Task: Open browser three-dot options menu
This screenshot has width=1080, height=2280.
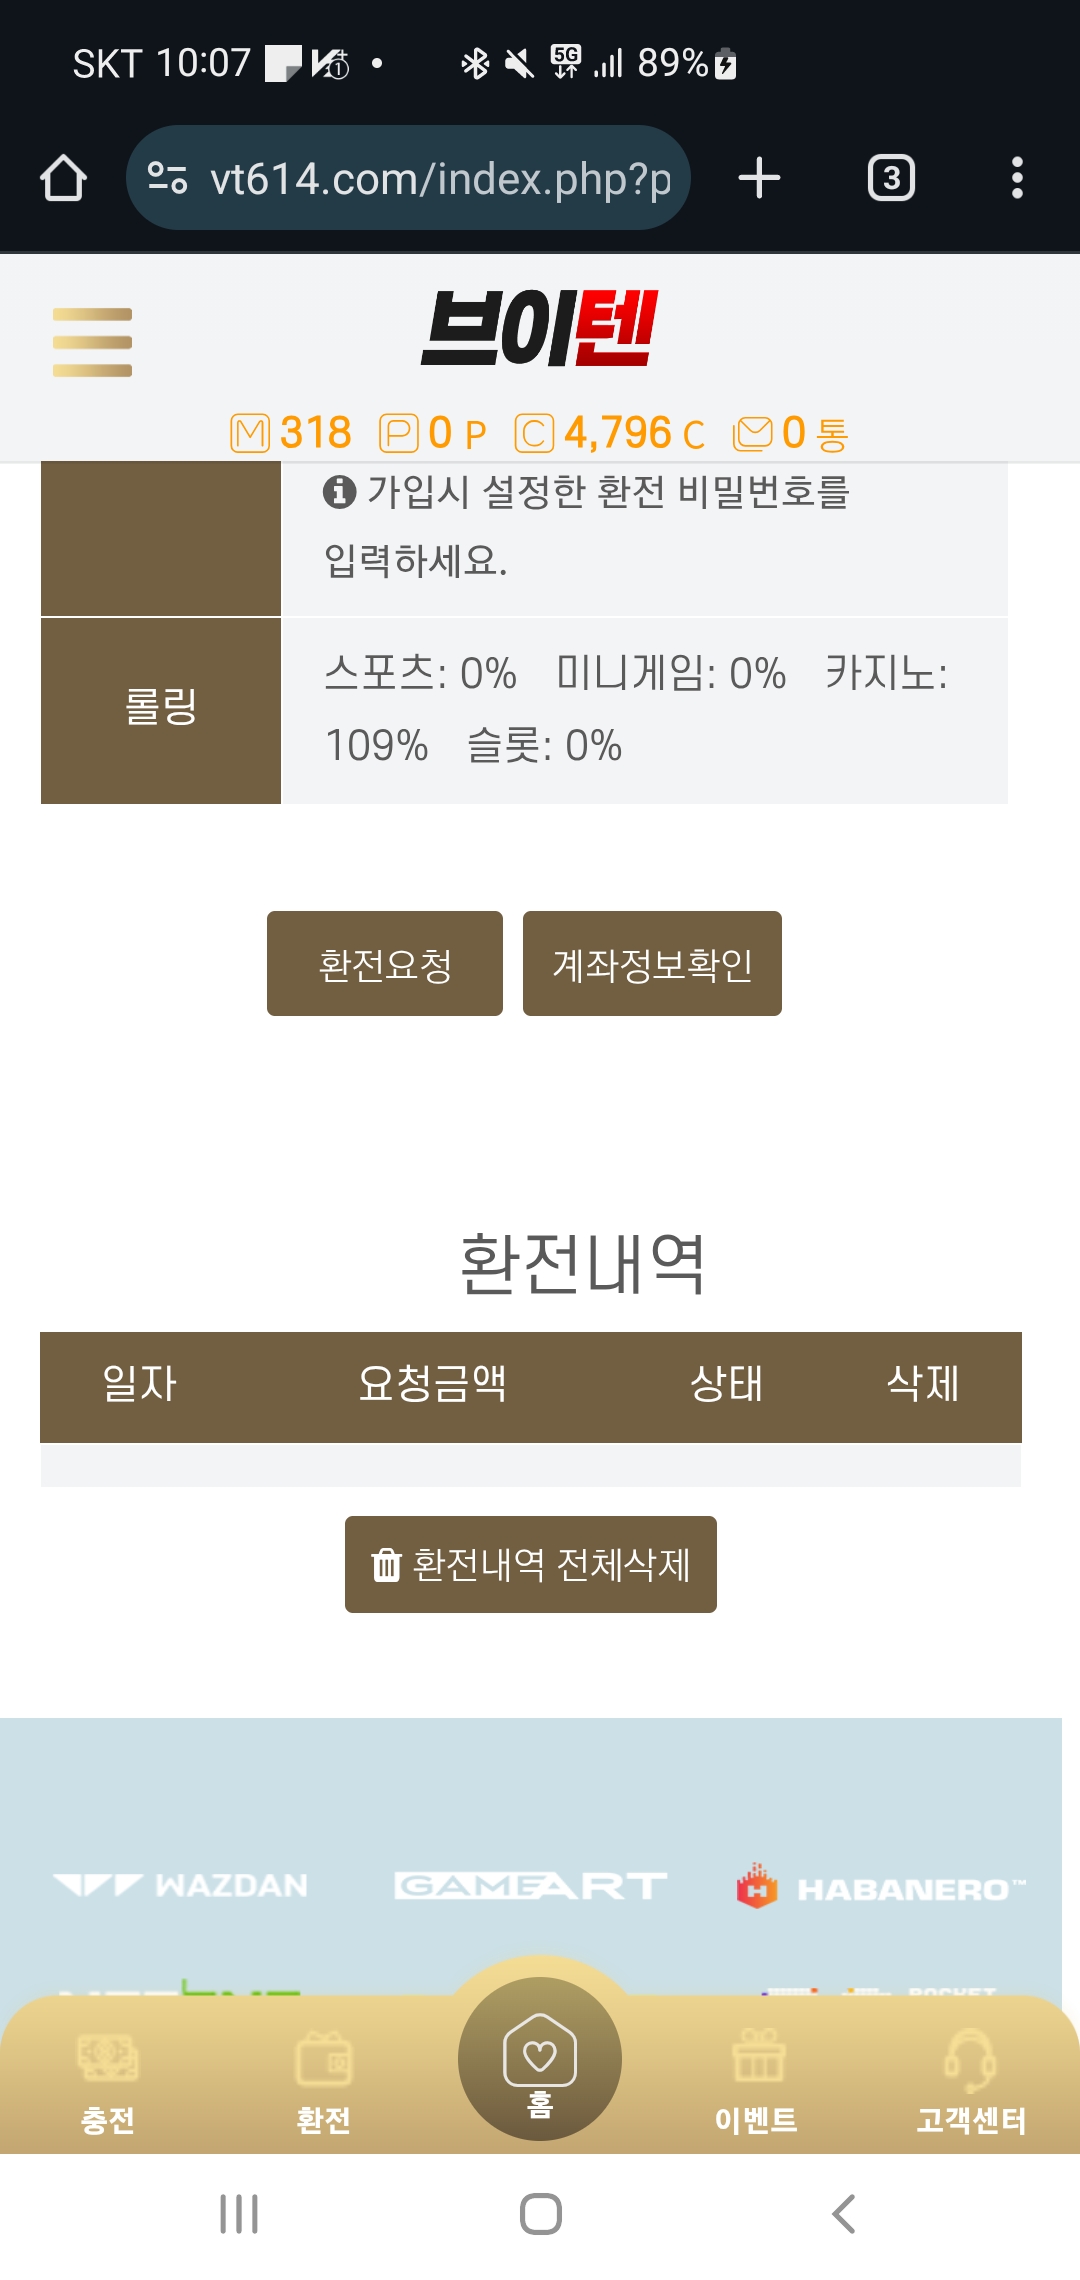Action: pyautogui.click(x=1017, y=178)
